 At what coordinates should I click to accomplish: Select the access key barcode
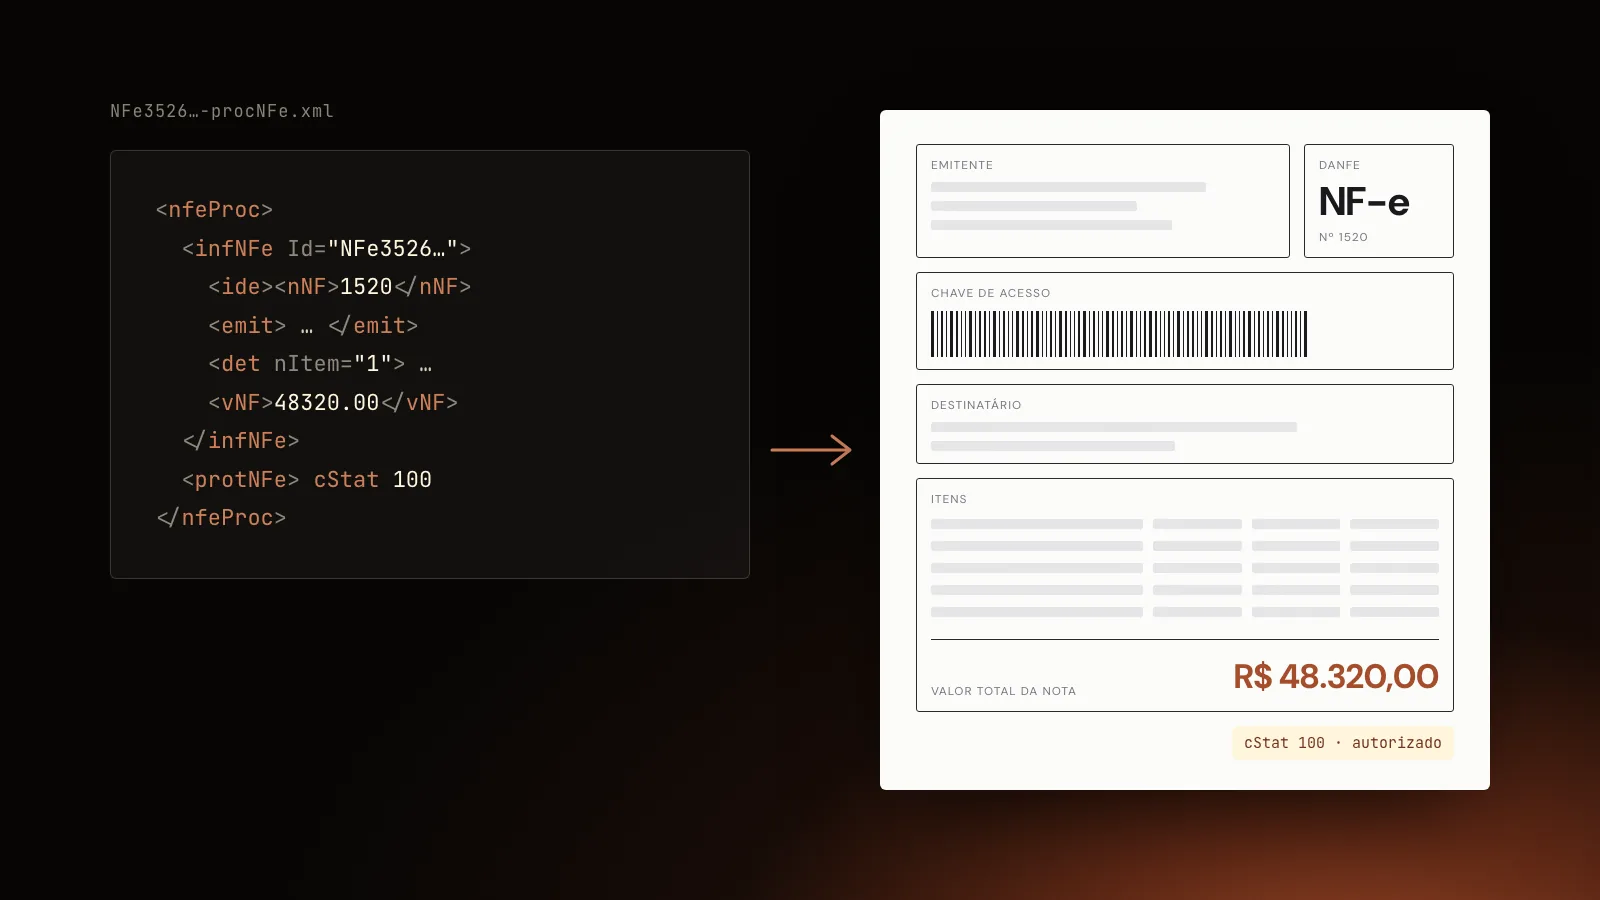point(1119,334)
